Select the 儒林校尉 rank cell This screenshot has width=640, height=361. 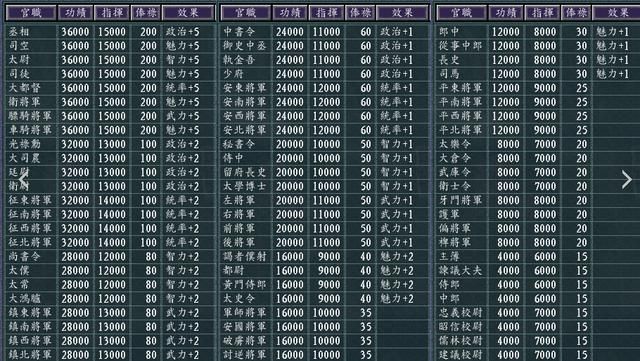click(460, 341)
